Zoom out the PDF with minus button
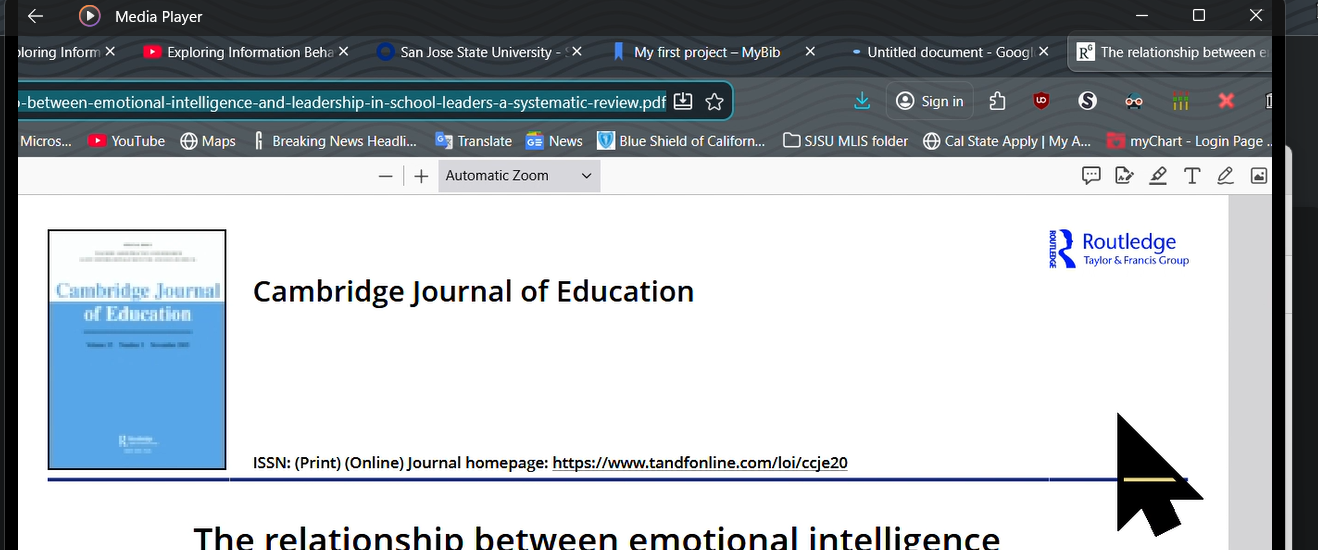Screen dimensions: 1318x550 pyautogui.click(x=385, y=176)
